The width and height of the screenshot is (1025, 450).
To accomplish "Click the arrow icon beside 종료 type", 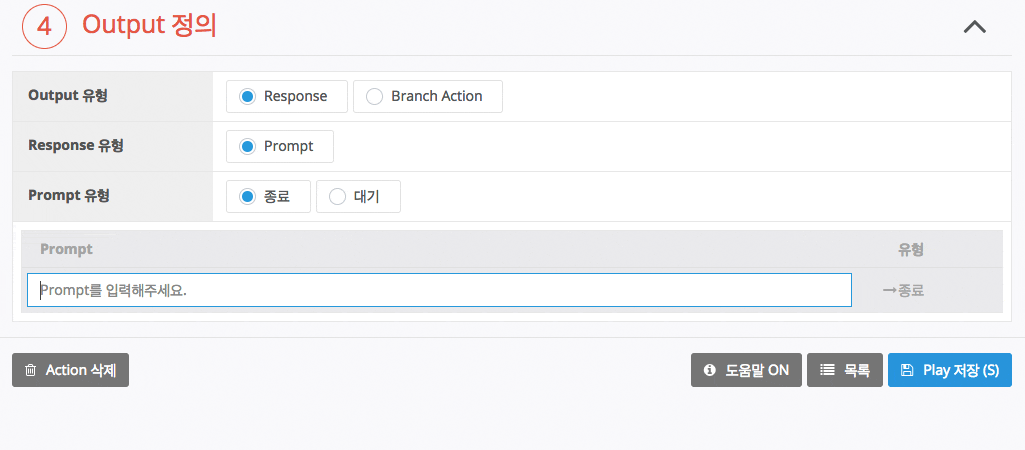I will [888, 291].
